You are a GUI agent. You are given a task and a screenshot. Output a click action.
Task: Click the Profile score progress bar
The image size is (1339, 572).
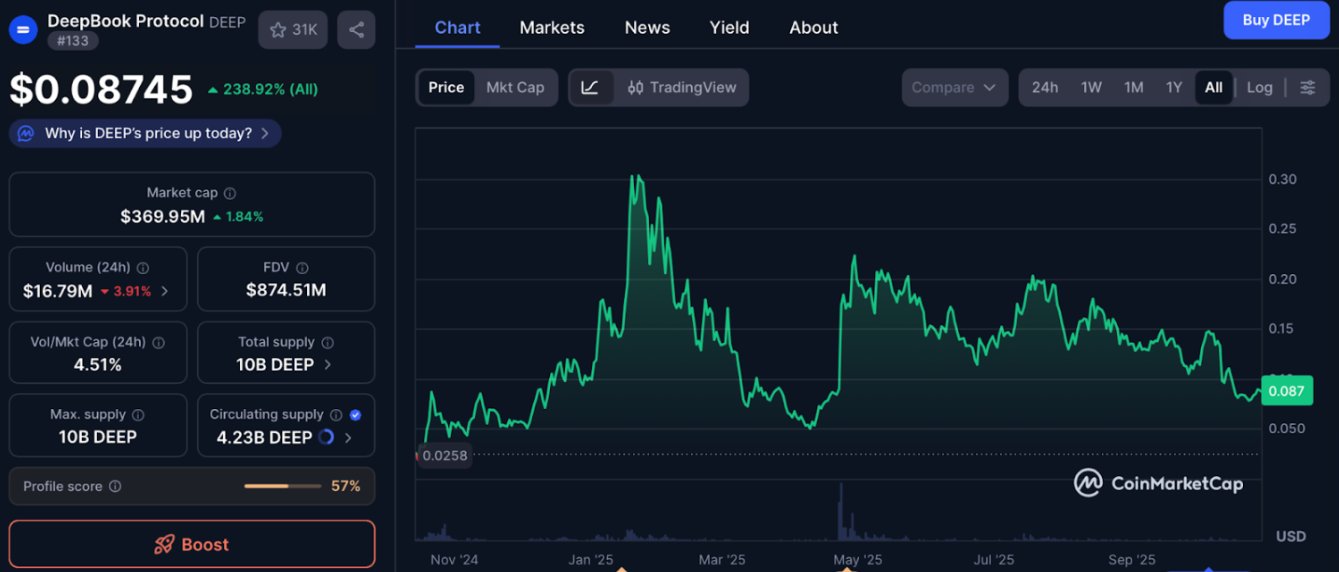pyautogui.click(x=281, y=487)
